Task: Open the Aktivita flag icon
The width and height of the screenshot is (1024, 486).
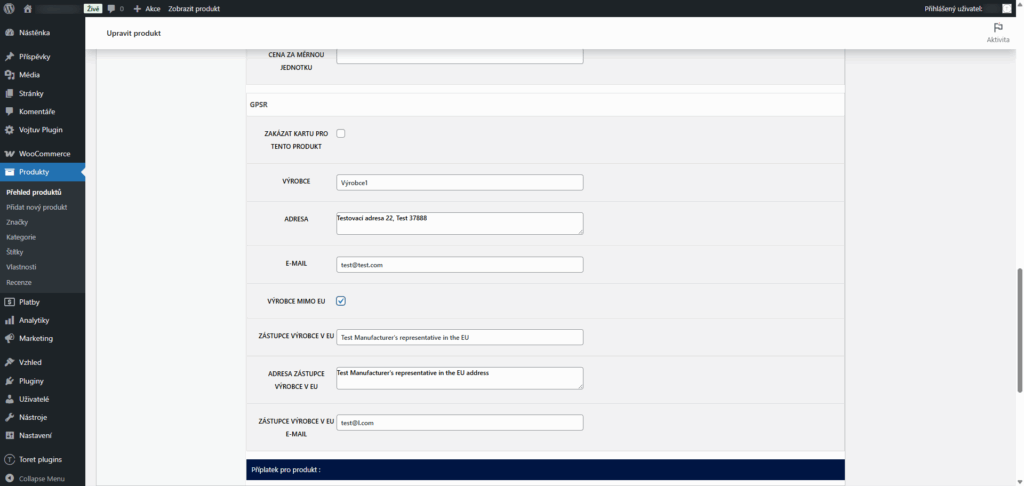Action: click(x=998, y=28)
